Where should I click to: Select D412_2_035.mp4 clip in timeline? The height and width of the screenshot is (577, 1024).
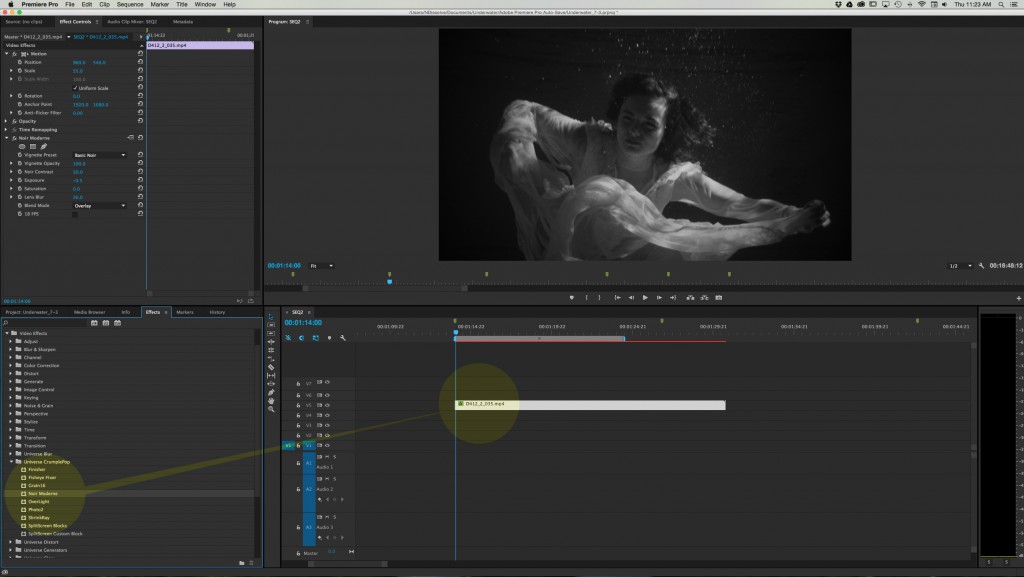pyautogui.click(x=590, y=405)
